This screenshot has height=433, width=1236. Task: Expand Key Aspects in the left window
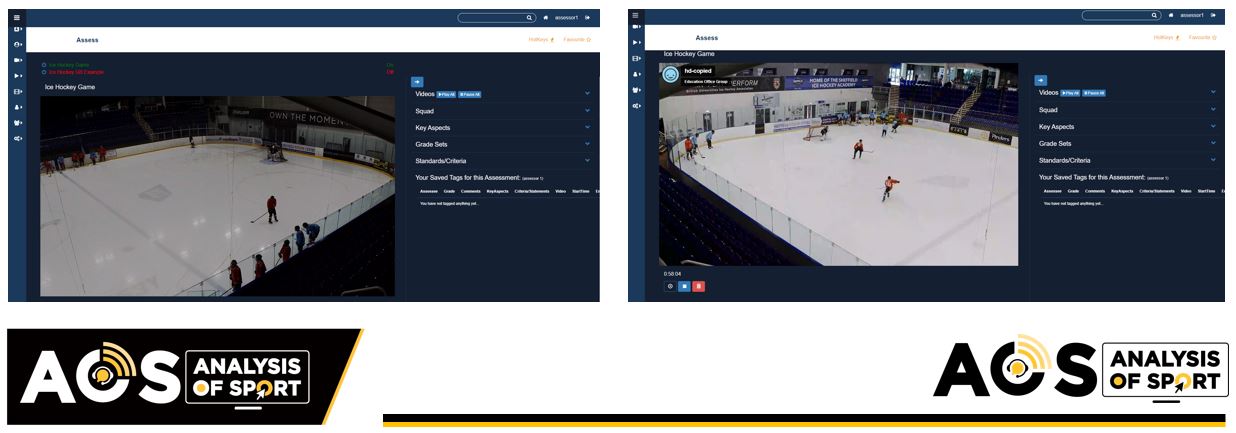tap(588, 127)
